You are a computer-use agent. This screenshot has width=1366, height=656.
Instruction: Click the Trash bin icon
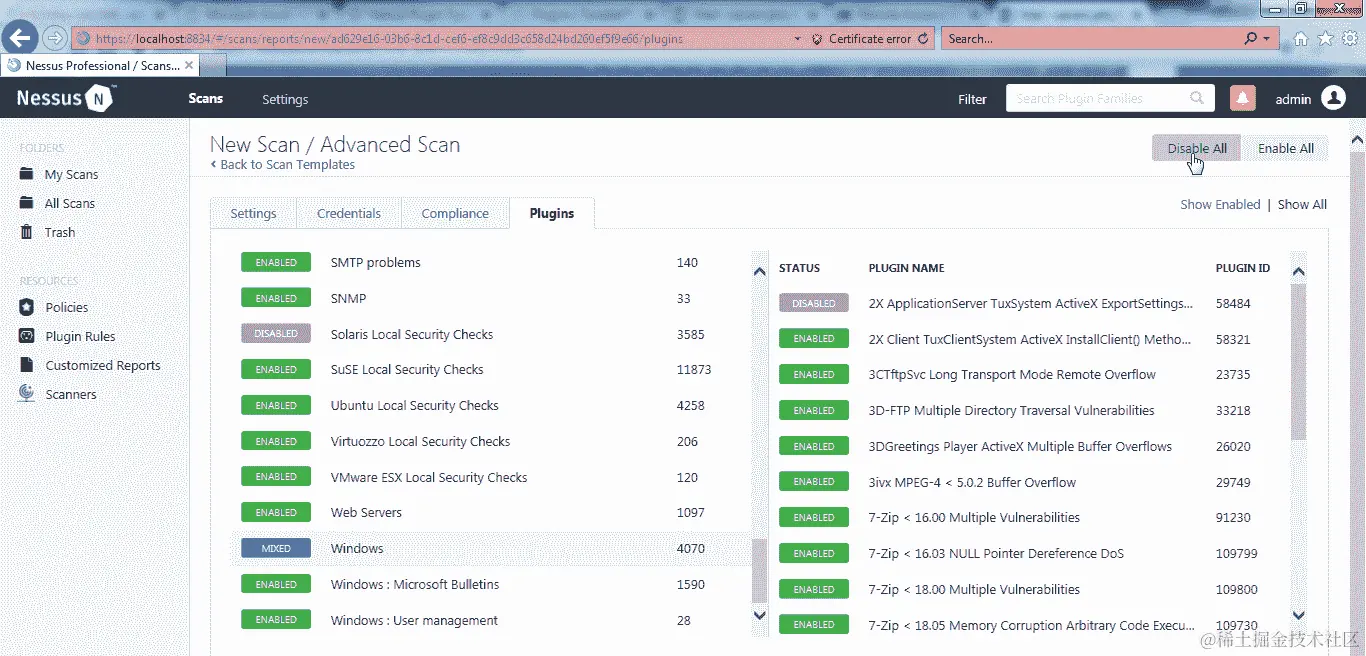(x=27, y=232)
